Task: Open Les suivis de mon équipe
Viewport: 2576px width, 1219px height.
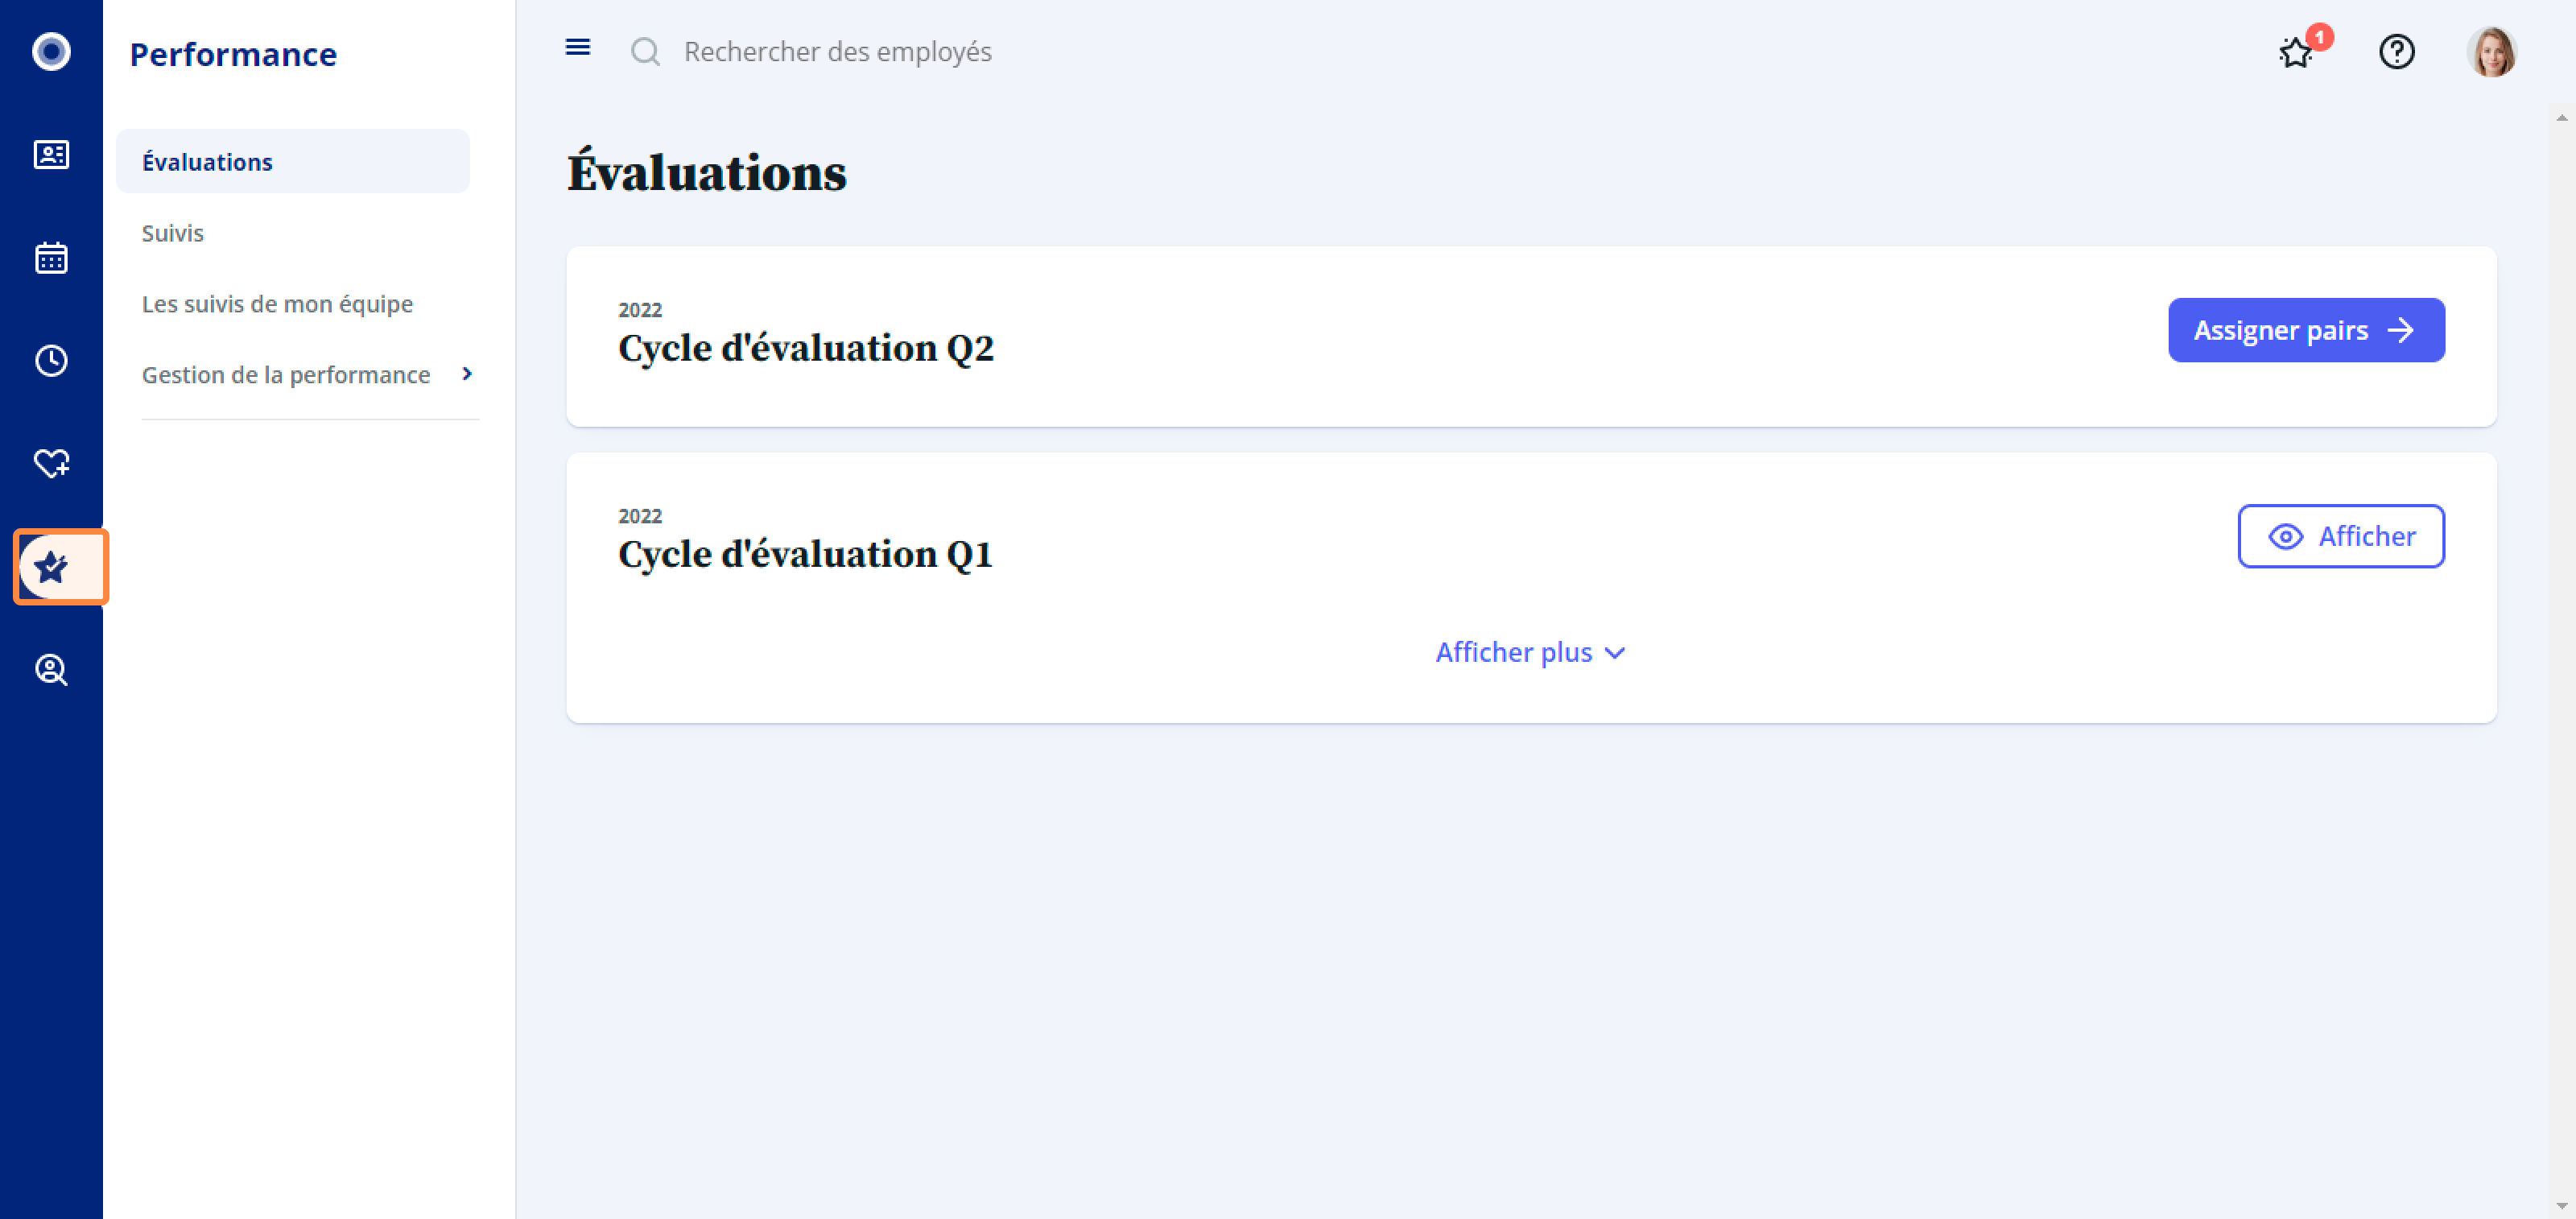Action: [x=277, y=303]
